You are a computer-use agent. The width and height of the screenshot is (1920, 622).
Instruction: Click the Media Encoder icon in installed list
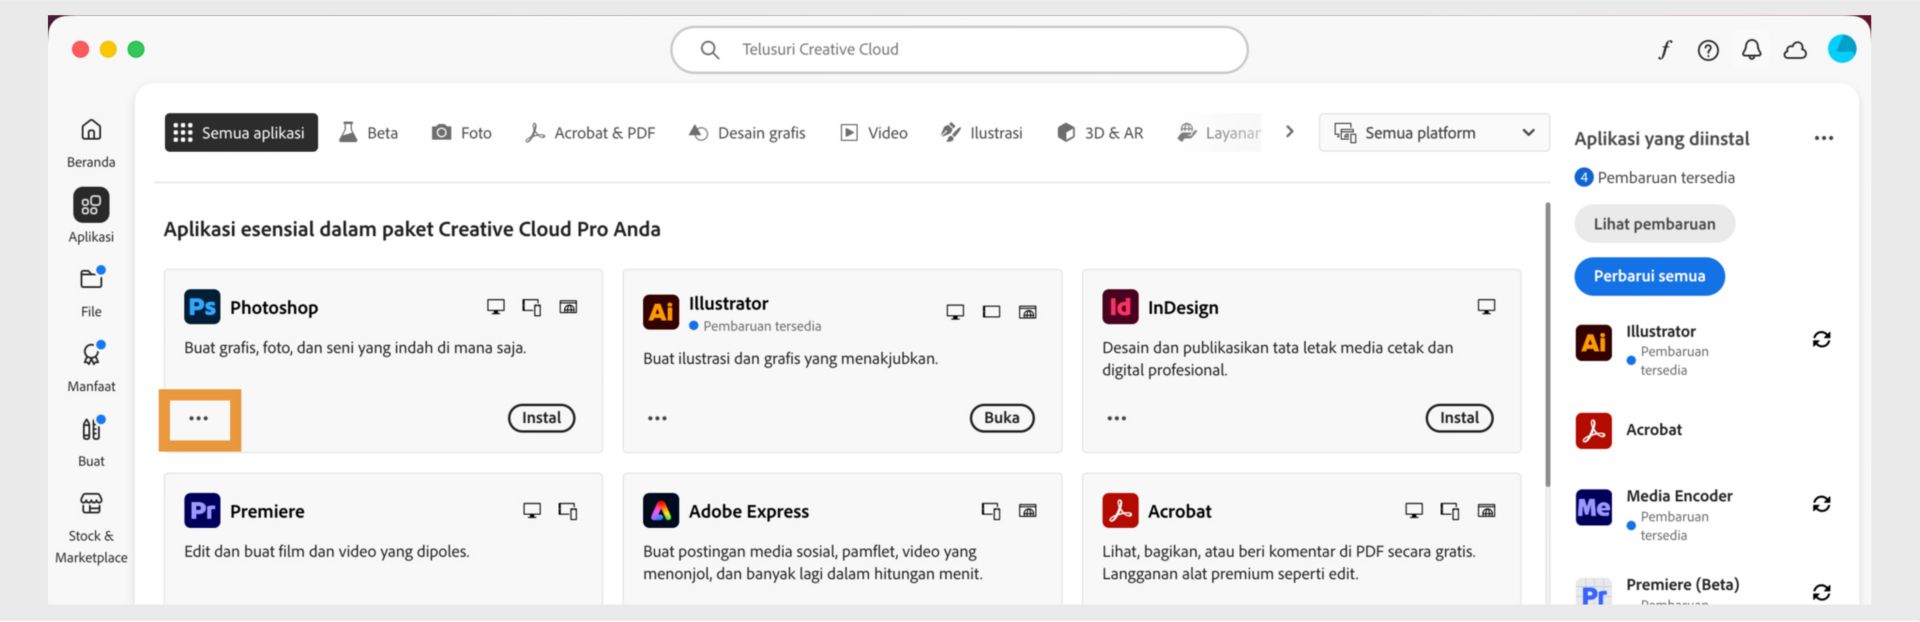click(x=1593, y=508)
